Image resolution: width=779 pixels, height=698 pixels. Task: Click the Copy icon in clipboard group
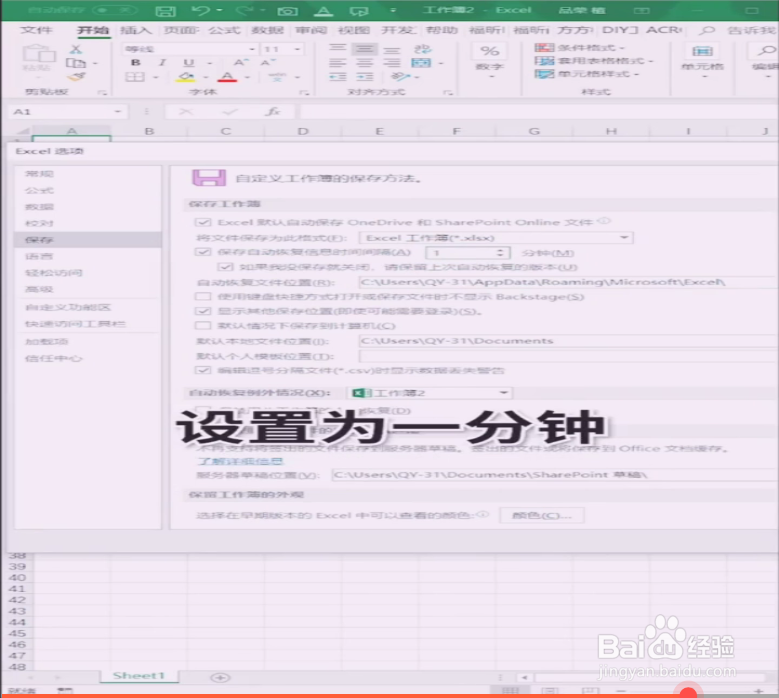click(x=76, y=63)
